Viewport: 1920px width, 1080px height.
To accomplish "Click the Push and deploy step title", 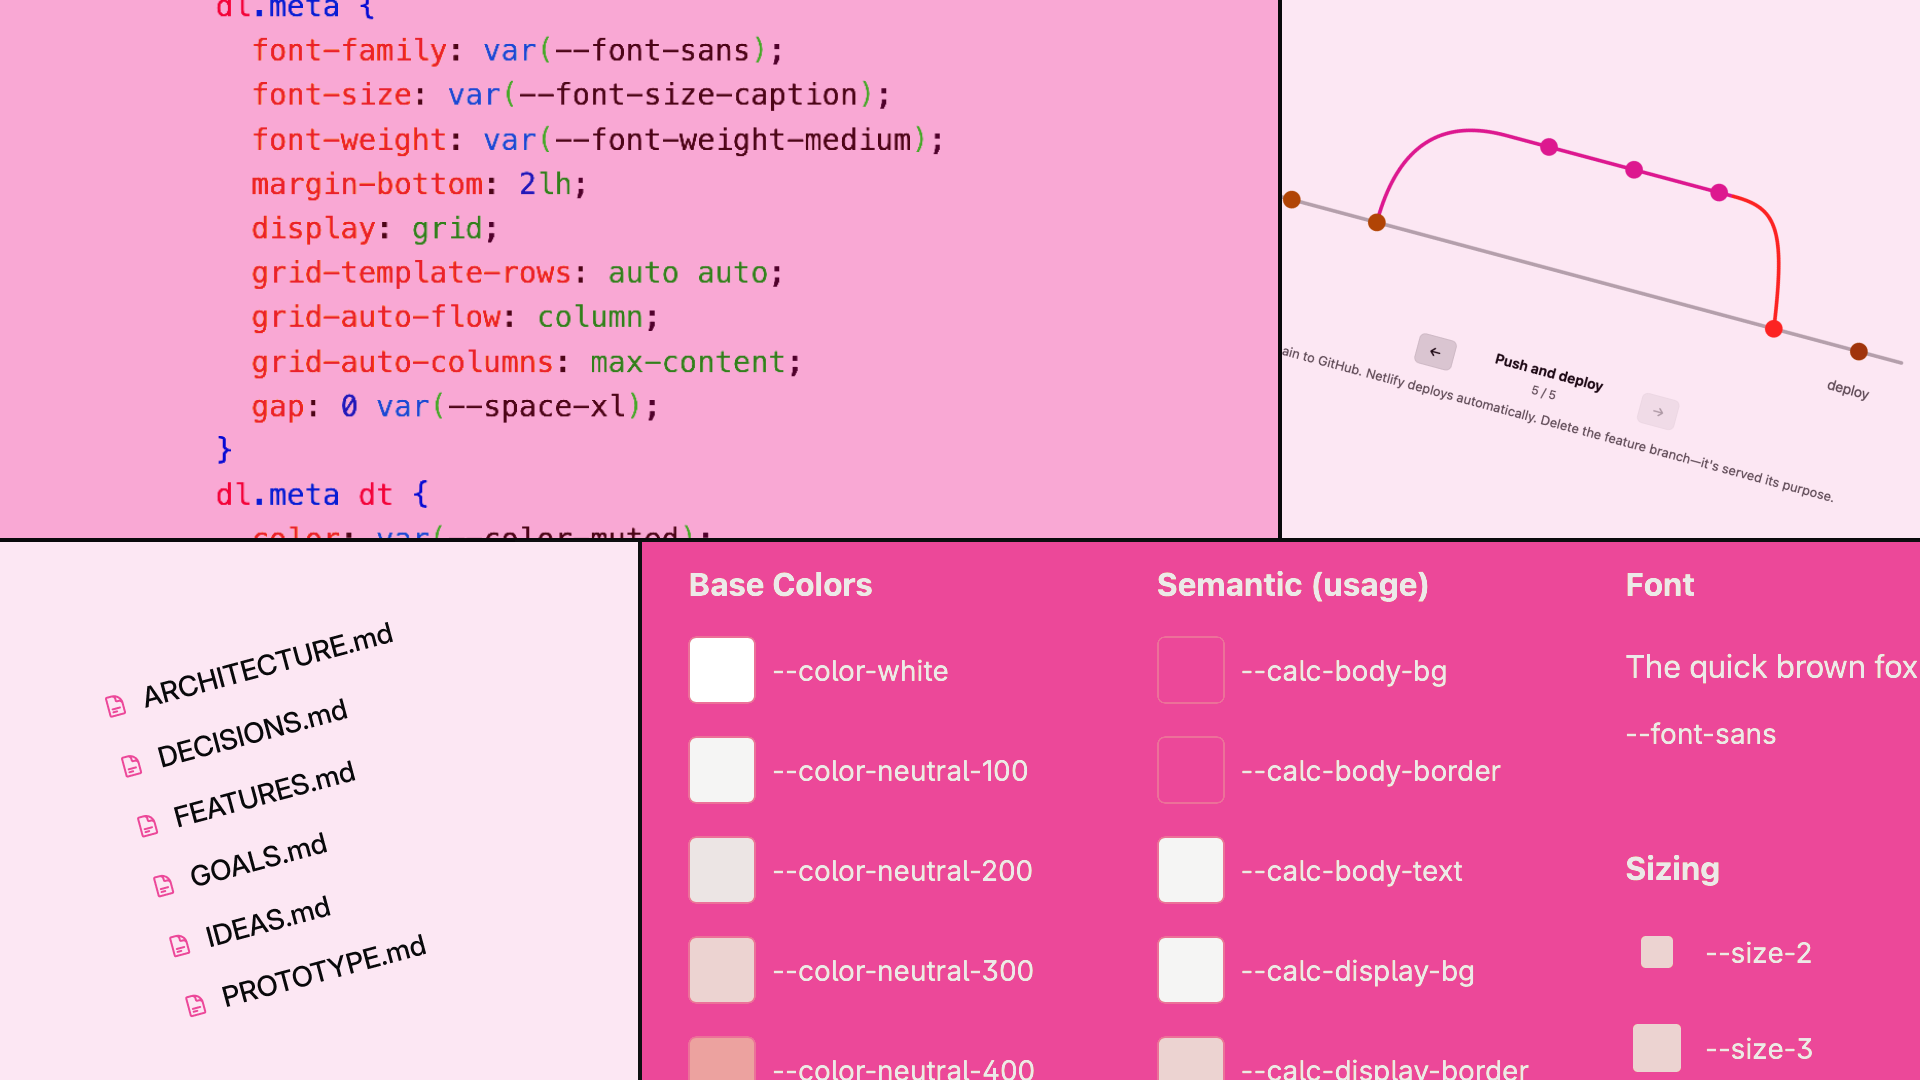I will point(1548,372).
